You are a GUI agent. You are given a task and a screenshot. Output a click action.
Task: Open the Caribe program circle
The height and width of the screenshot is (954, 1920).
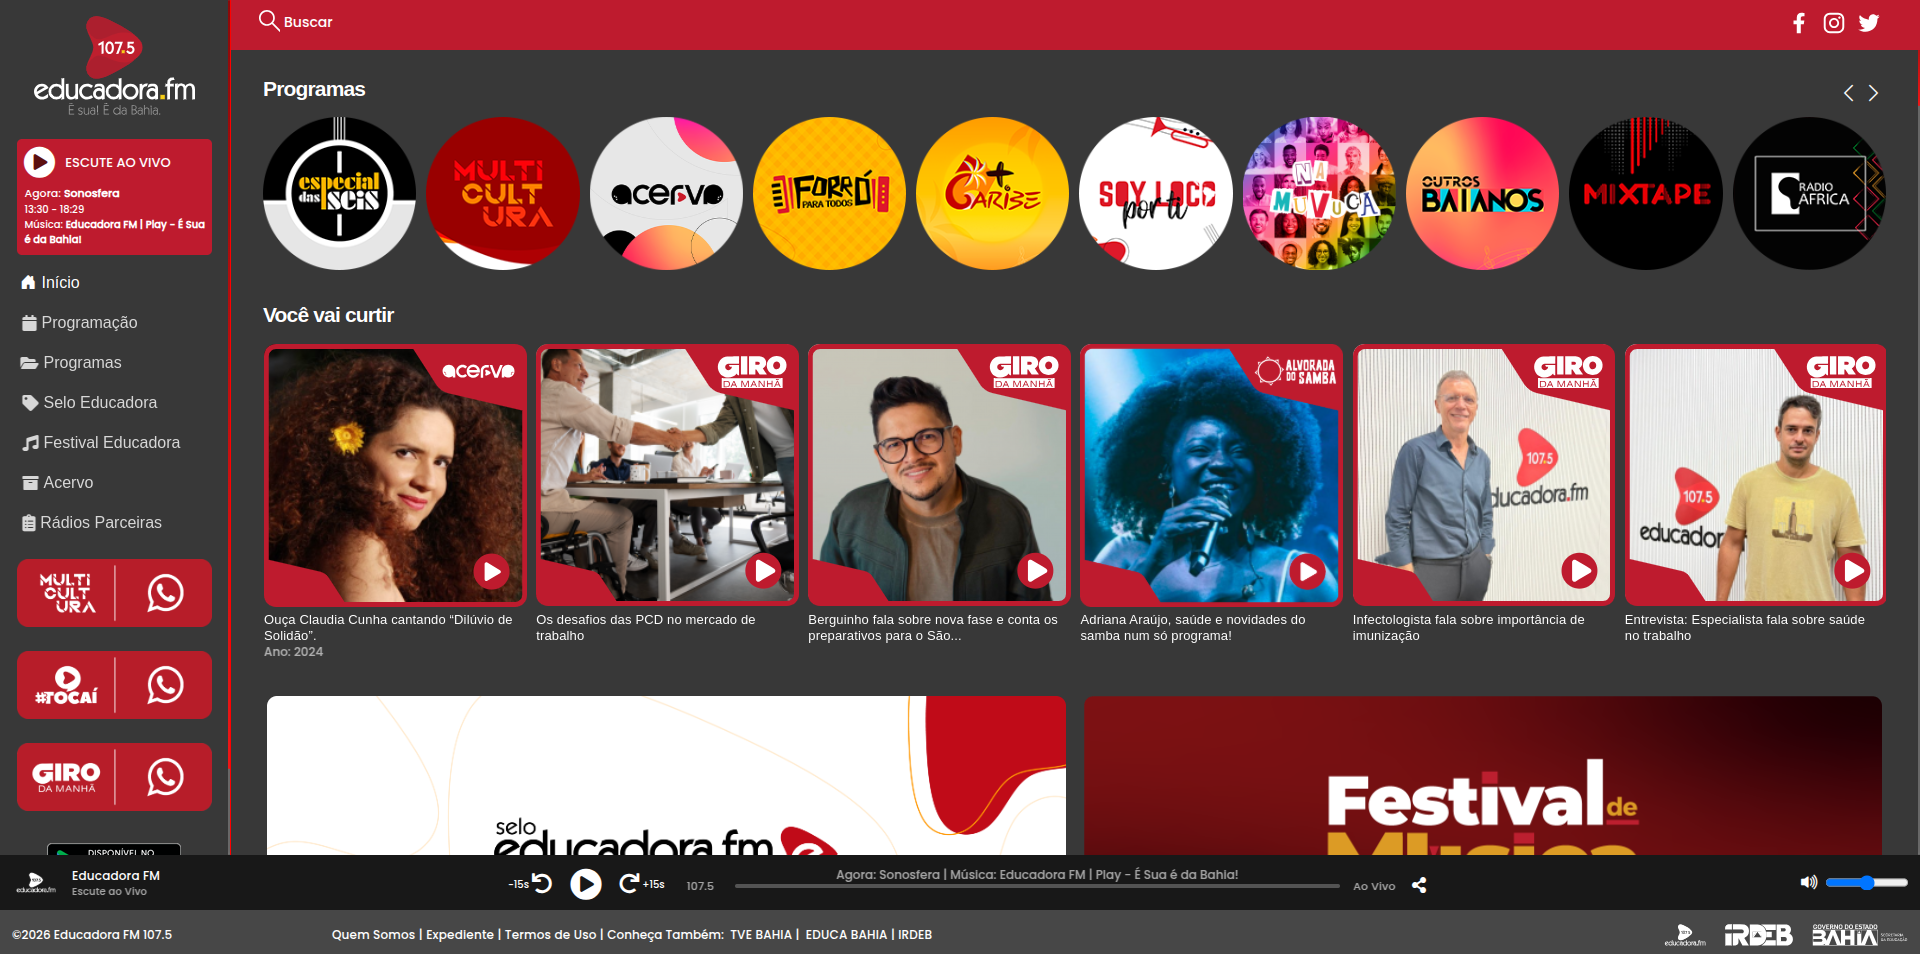[x=993, y=193]
